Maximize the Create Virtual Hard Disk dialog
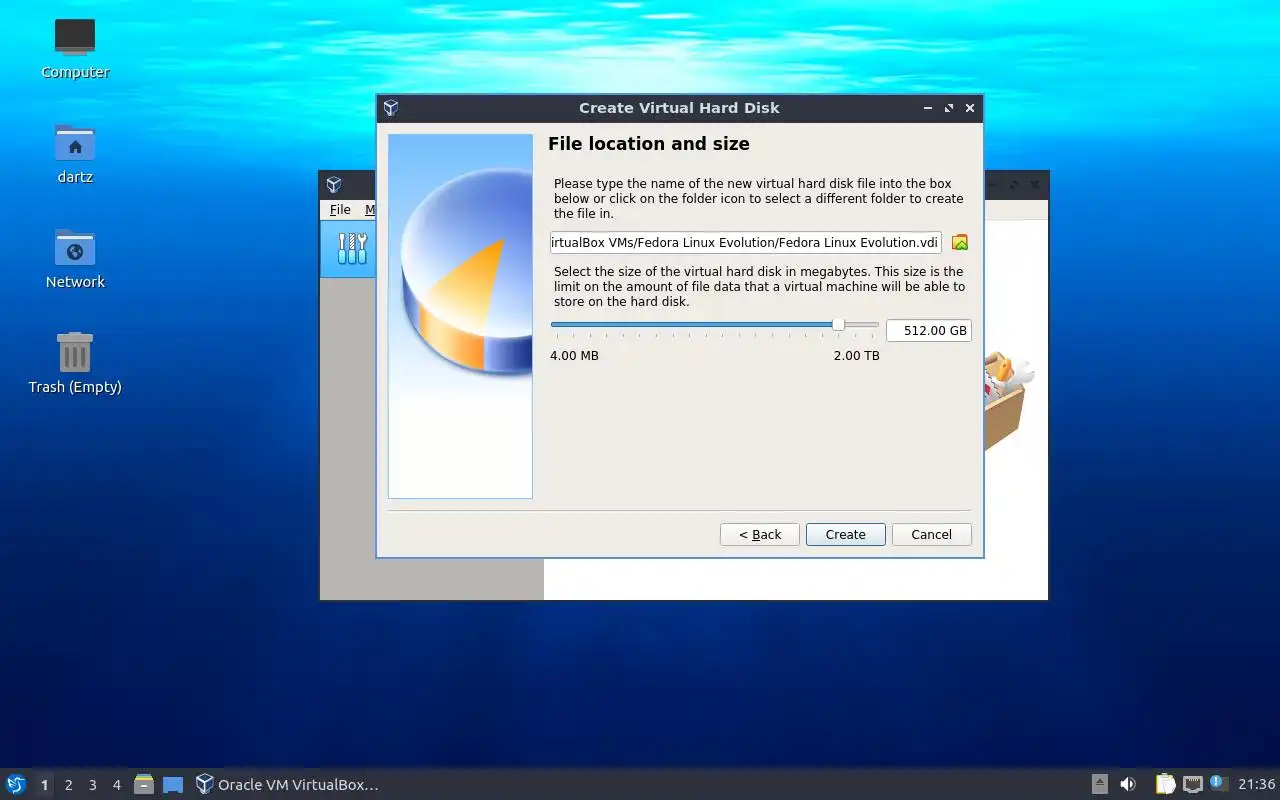This screenshot has width=1280, height=800. 949,108
